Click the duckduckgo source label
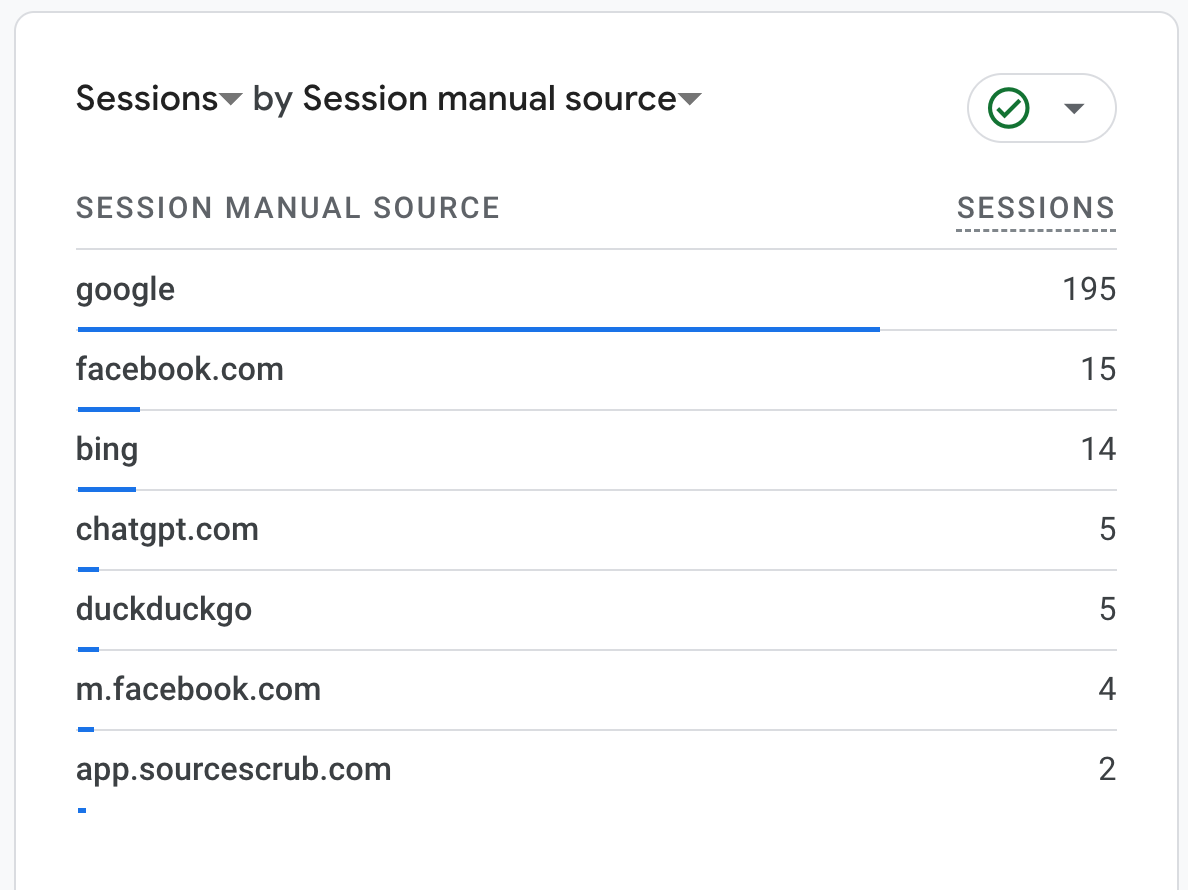 (x=164, y=610)
